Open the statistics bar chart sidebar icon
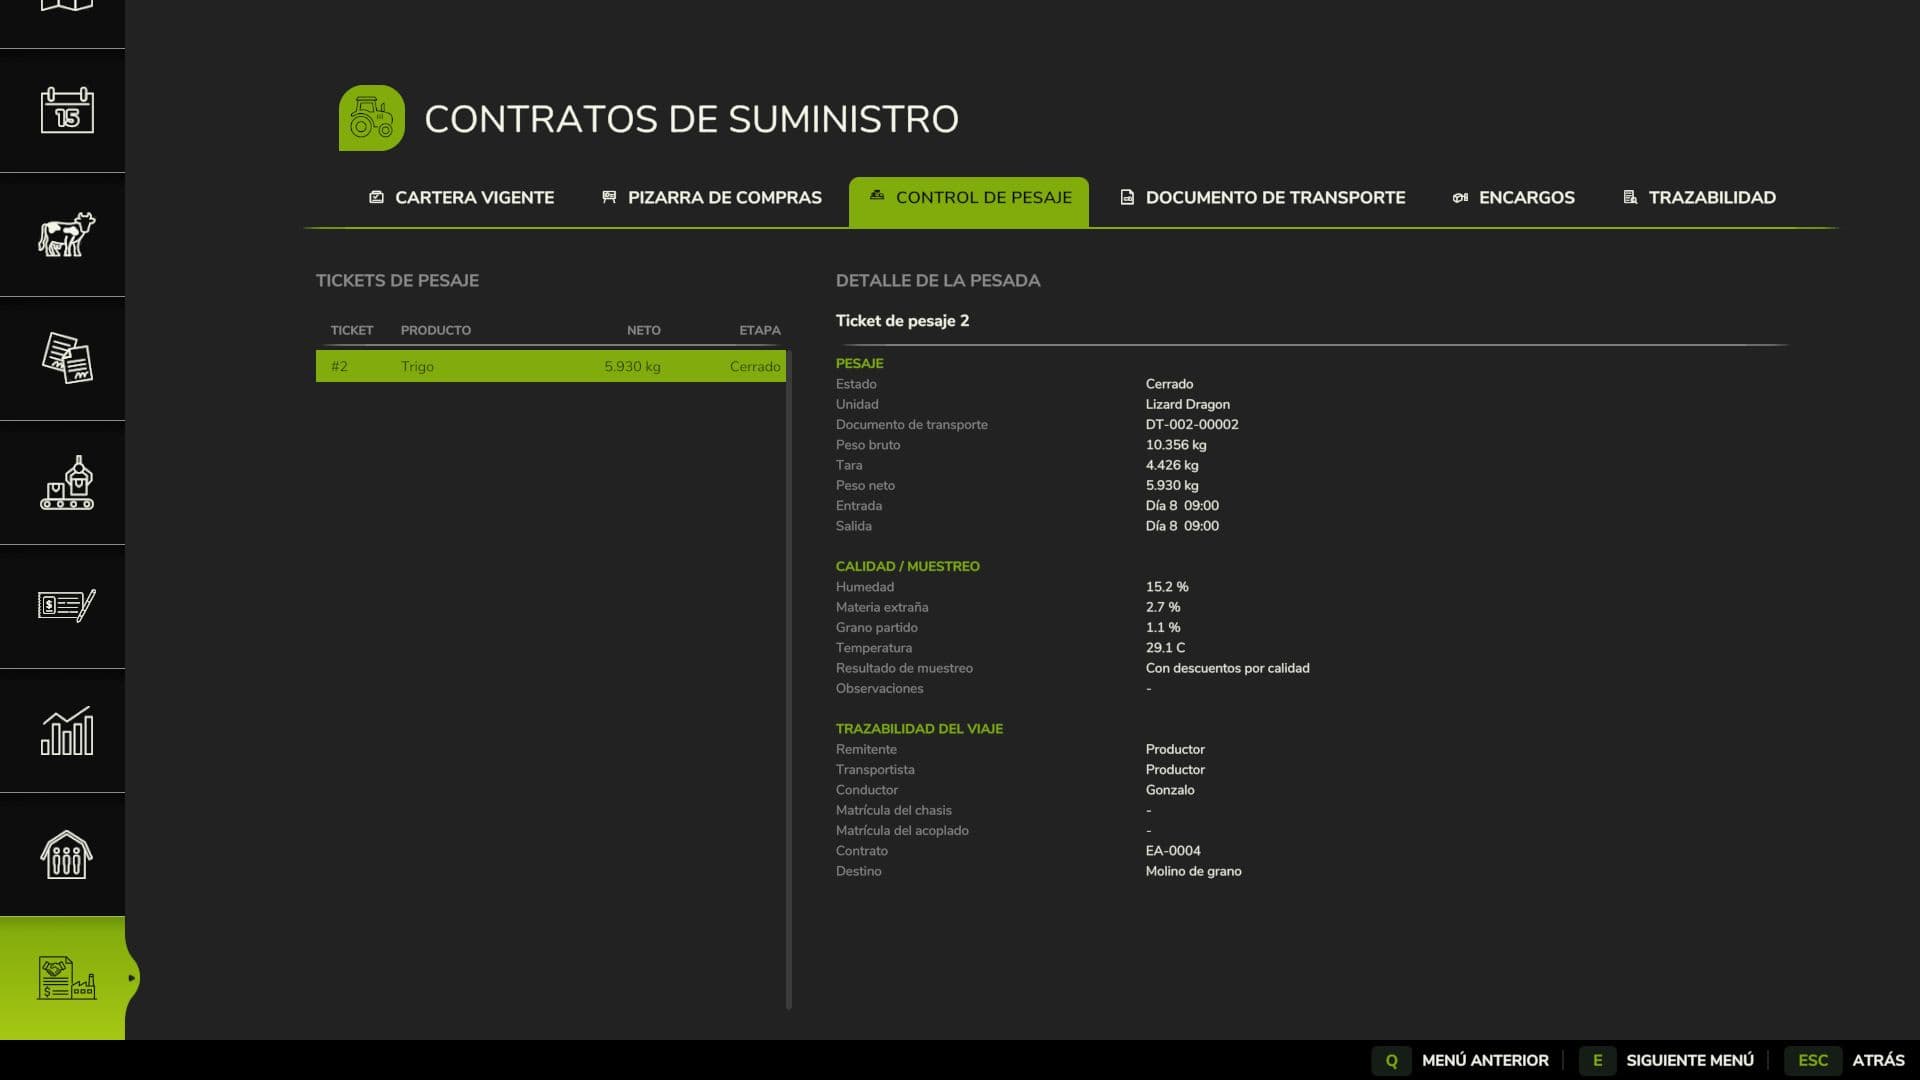The image size is (1920, 1080). [67, 731]
